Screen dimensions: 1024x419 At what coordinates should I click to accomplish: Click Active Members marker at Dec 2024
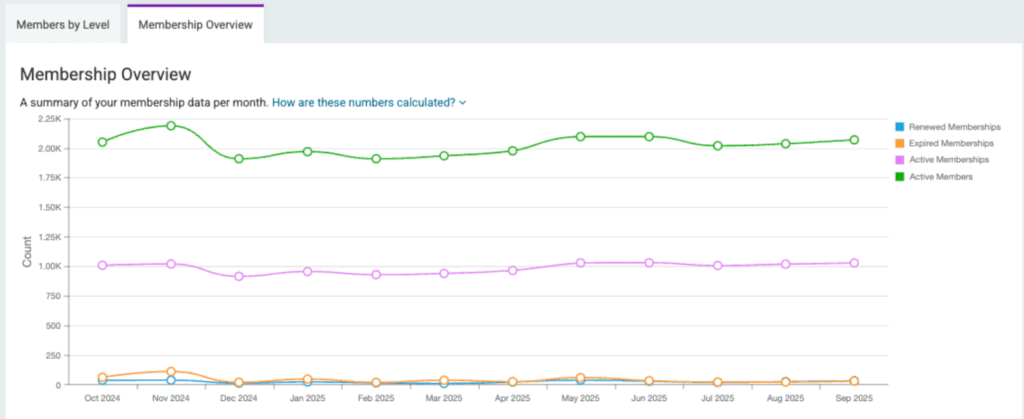click(239, 159)
